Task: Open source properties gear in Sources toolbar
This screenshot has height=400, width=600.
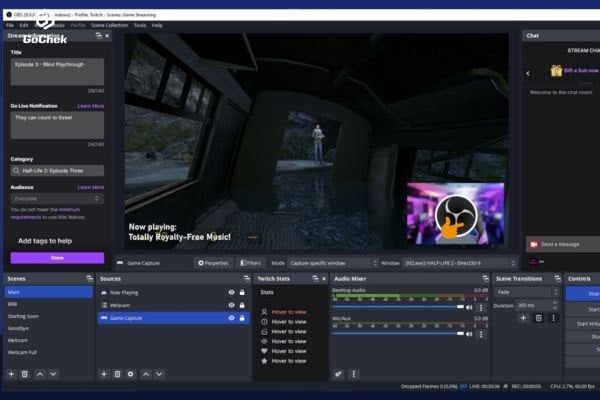Action: [131, 373]
